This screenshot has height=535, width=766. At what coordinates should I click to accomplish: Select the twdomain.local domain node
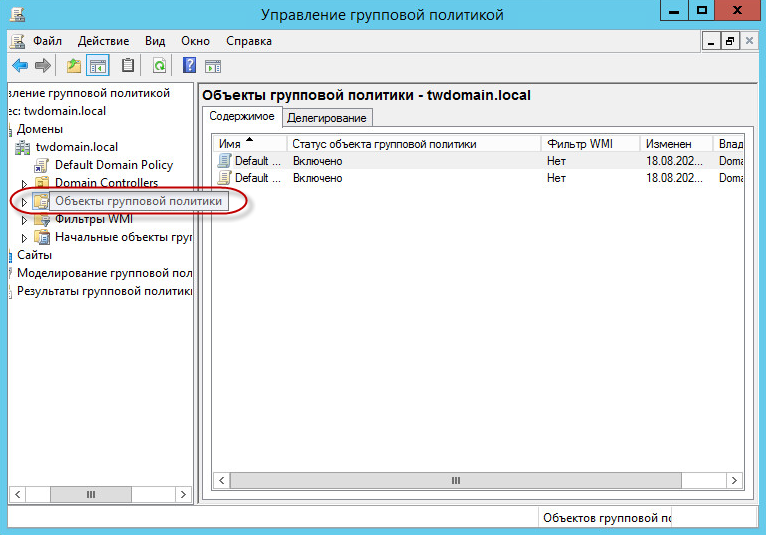point(76,147)
